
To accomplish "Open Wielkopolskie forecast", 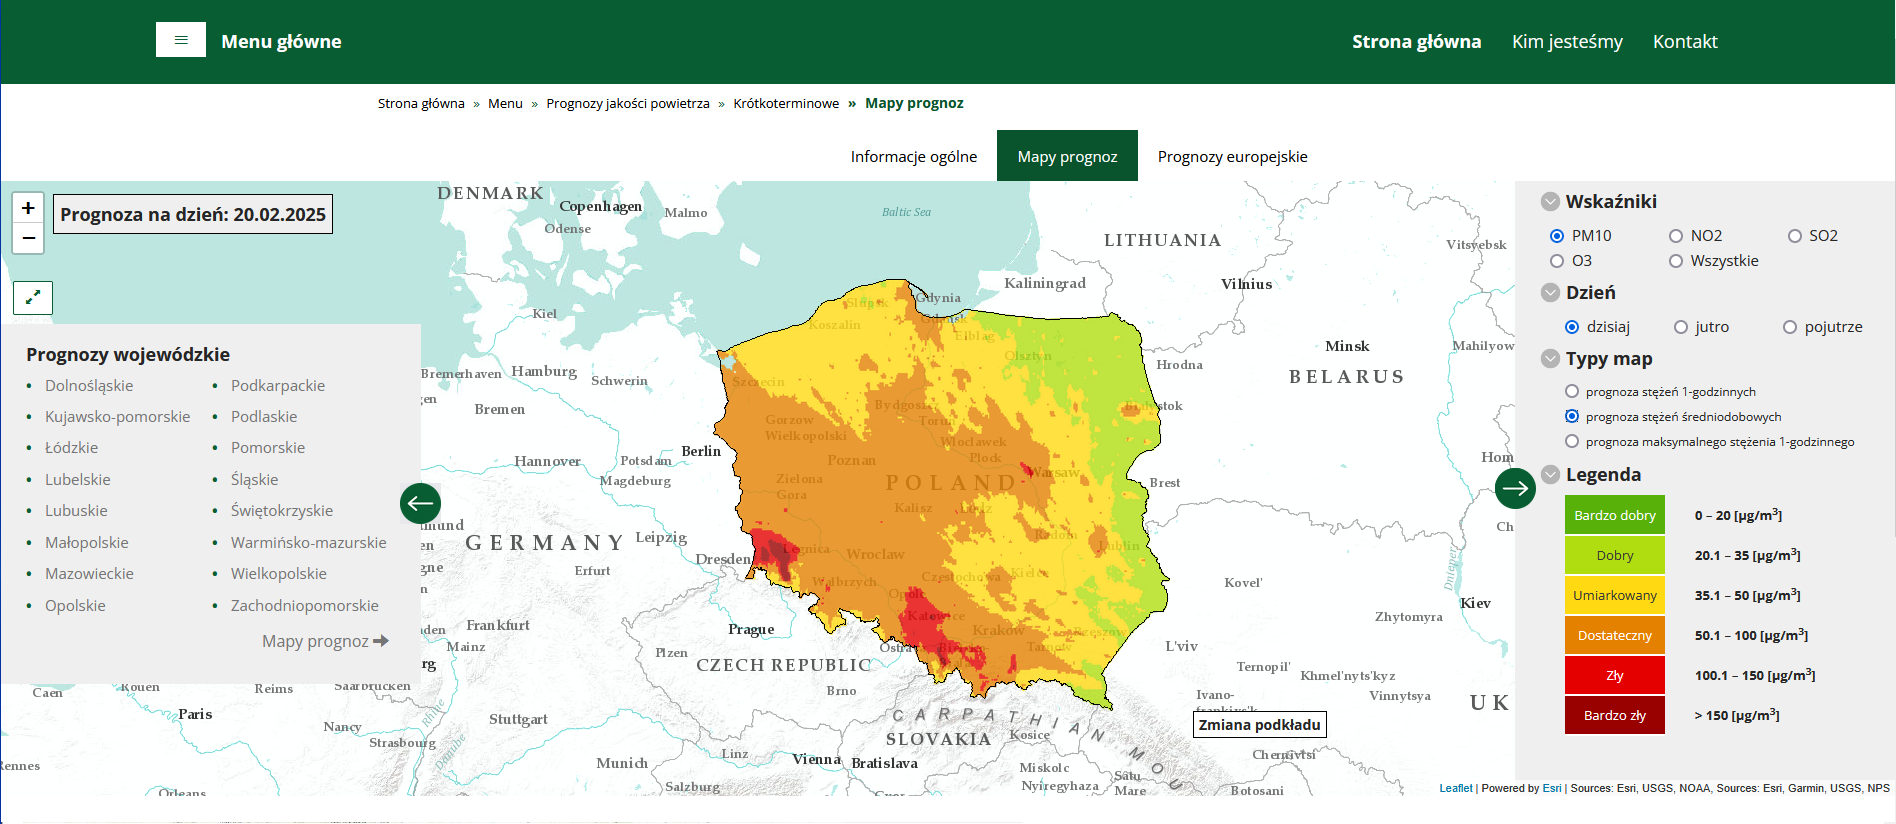I will pyautogui.click(x=279, y=574).
